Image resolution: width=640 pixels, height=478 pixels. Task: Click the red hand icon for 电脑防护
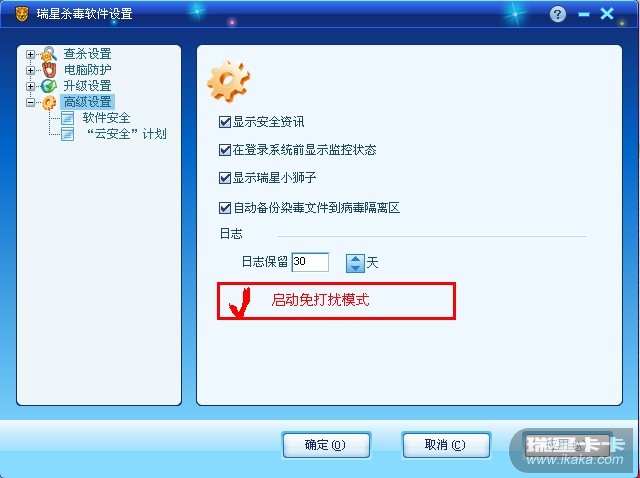point(49,70)
